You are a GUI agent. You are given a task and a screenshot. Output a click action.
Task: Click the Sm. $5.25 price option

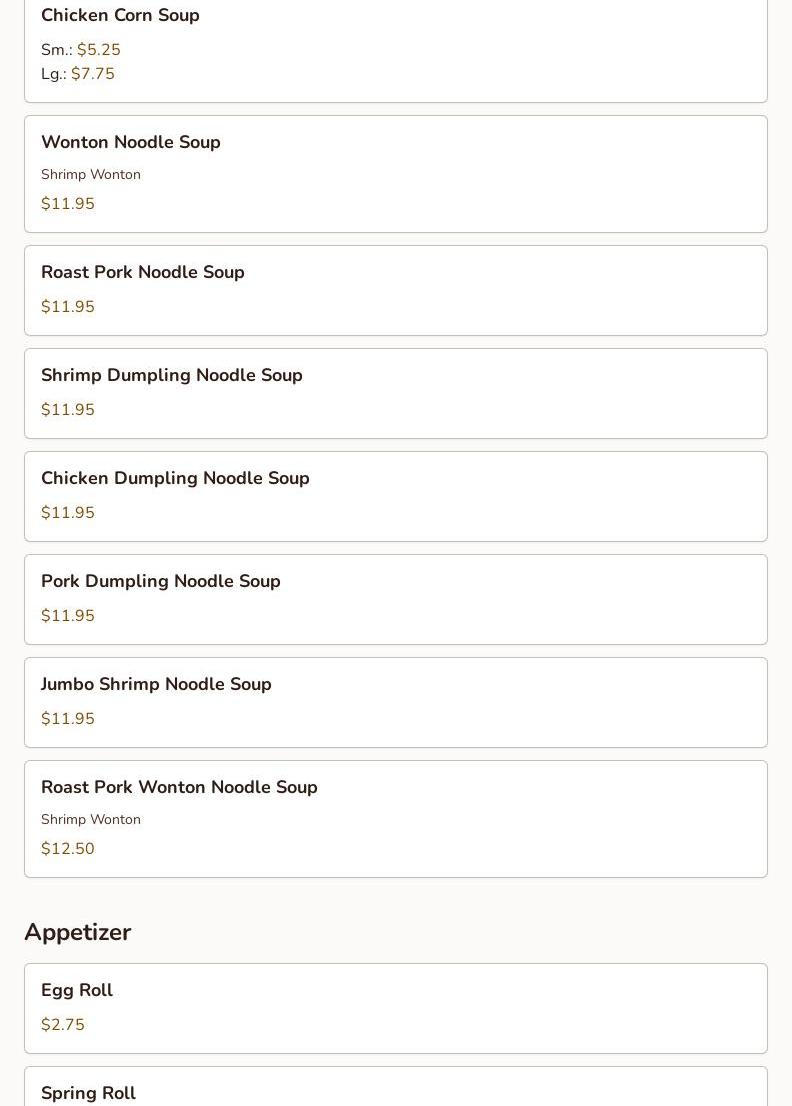pos(81,50)
